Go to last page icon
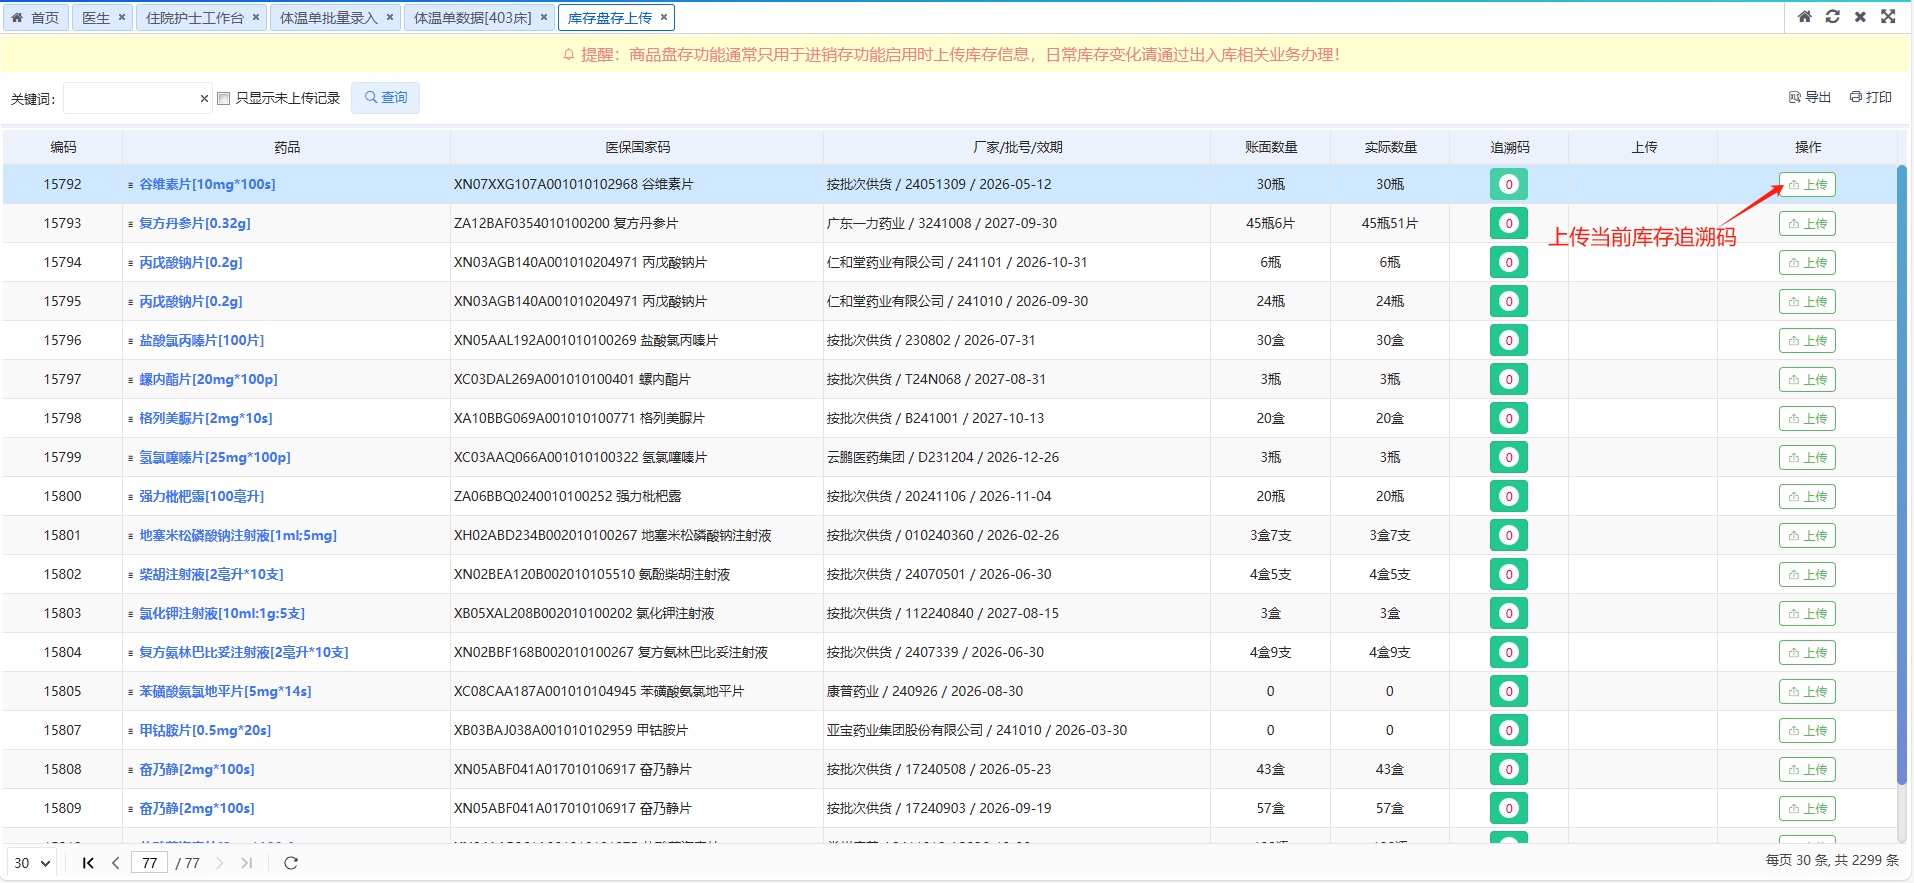This screenshot has width=1914, height=883. (246, 863)
